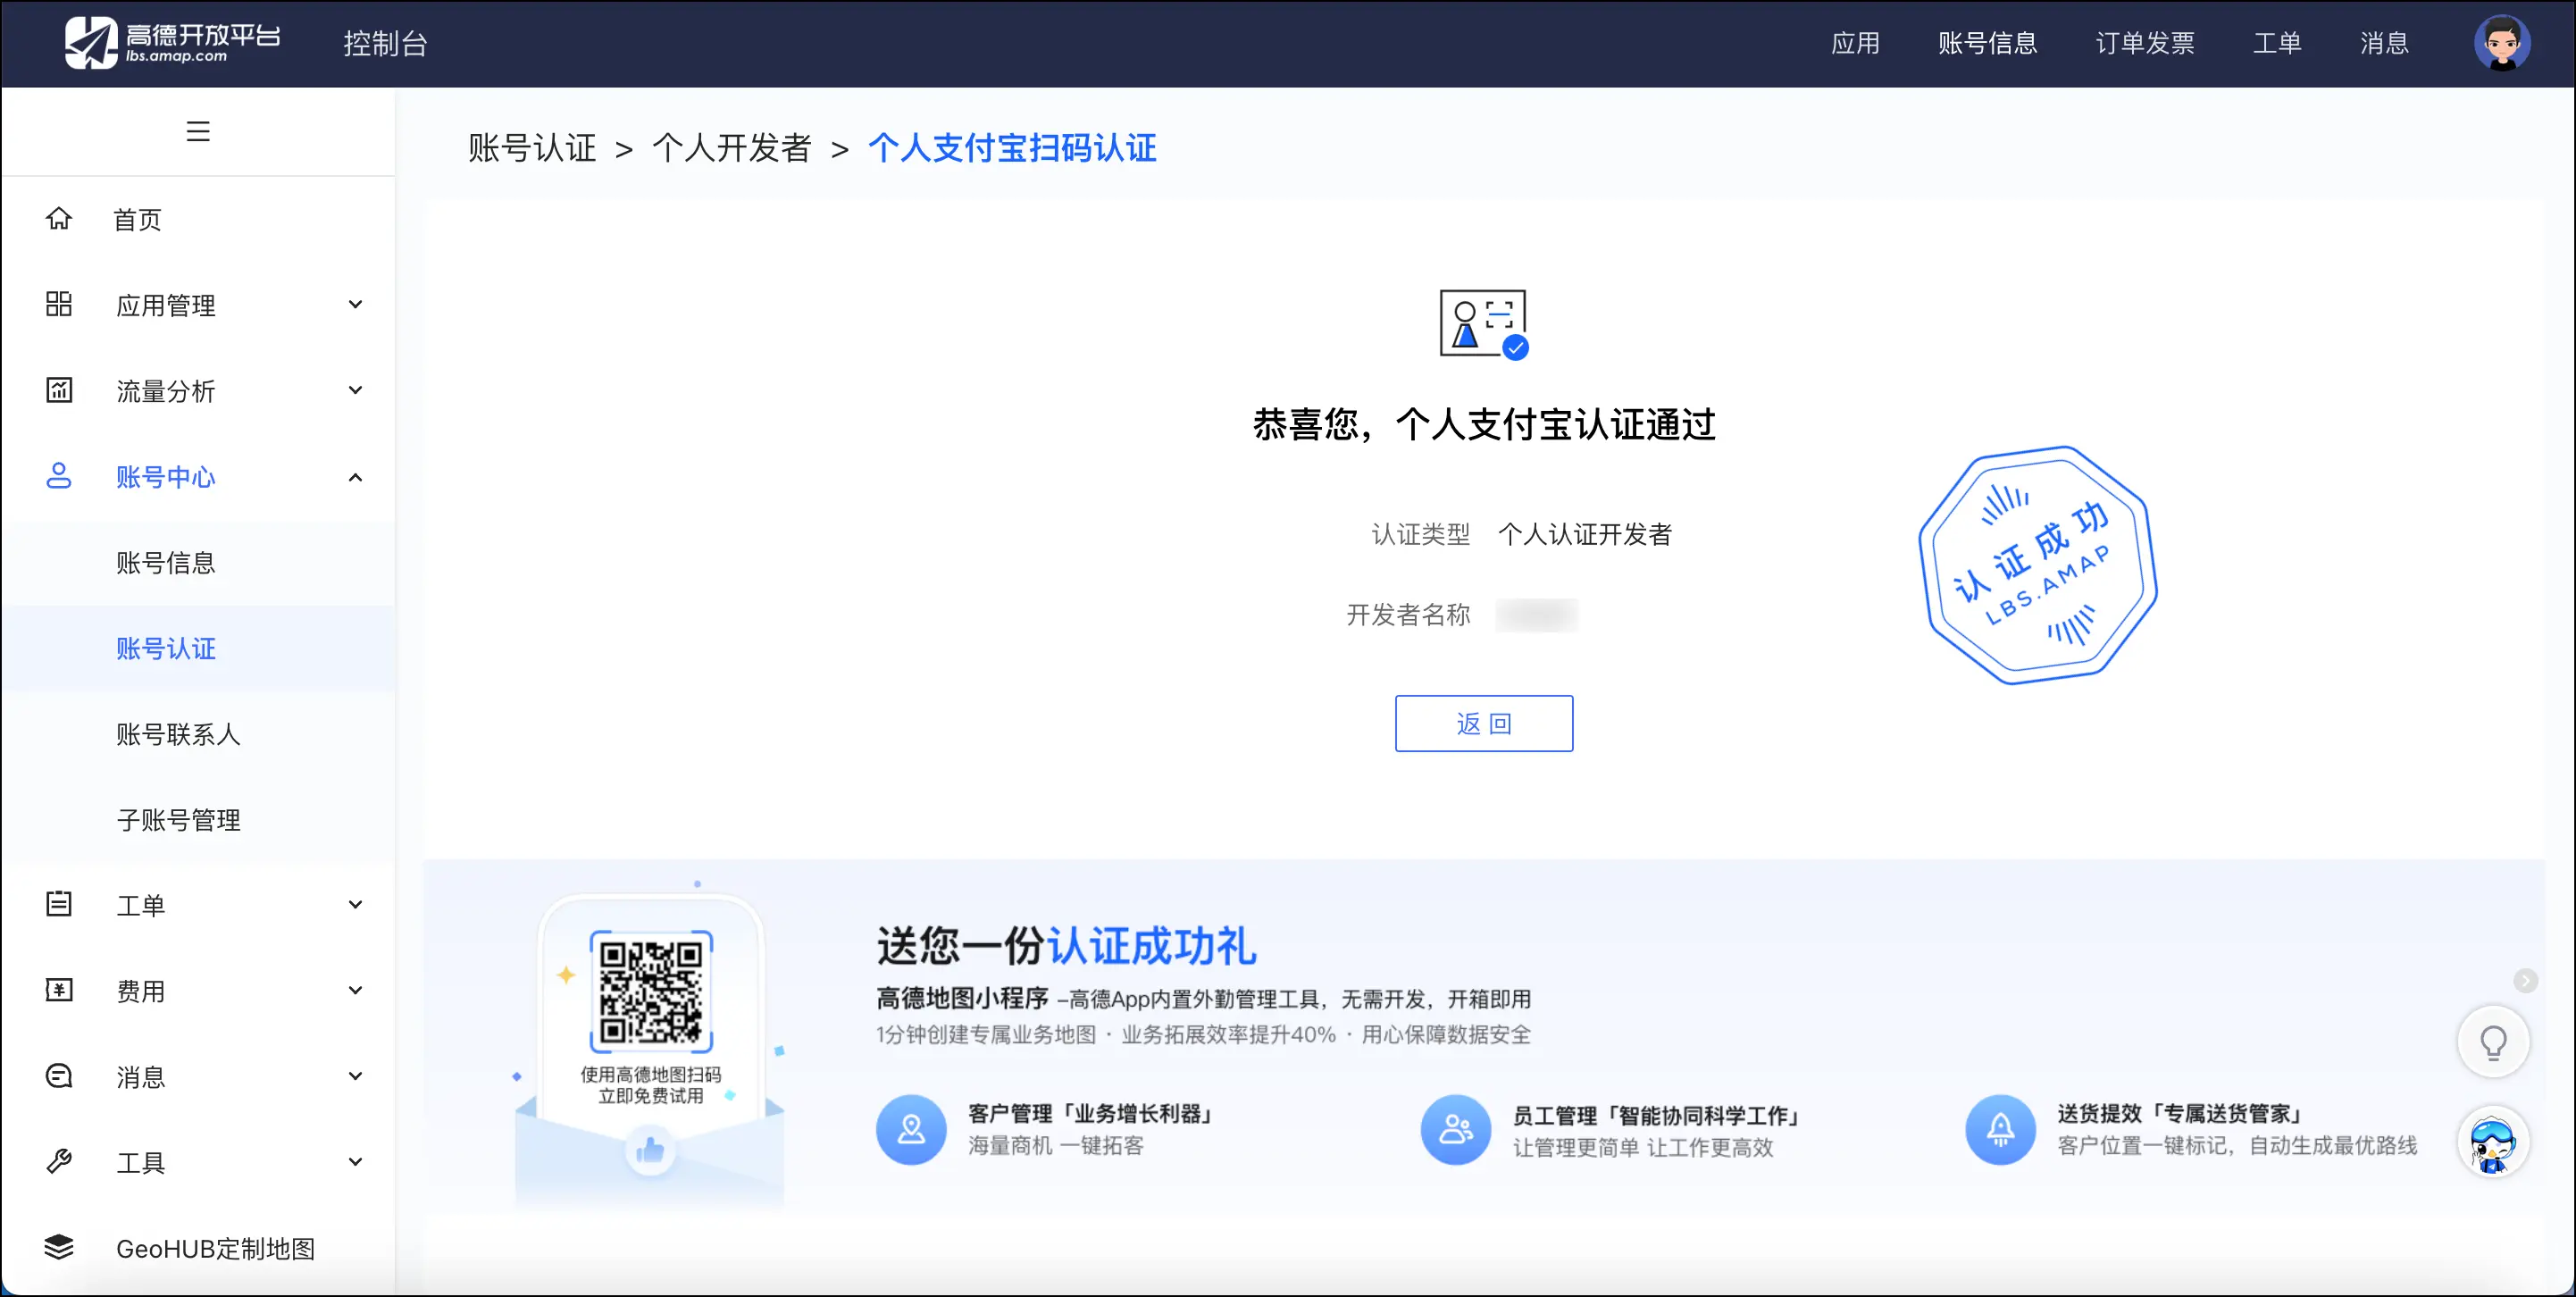The image size is (2576, 1297).
Task: Click the floating lightbulb feedback icon
Action: [x=2493, y=1042]
